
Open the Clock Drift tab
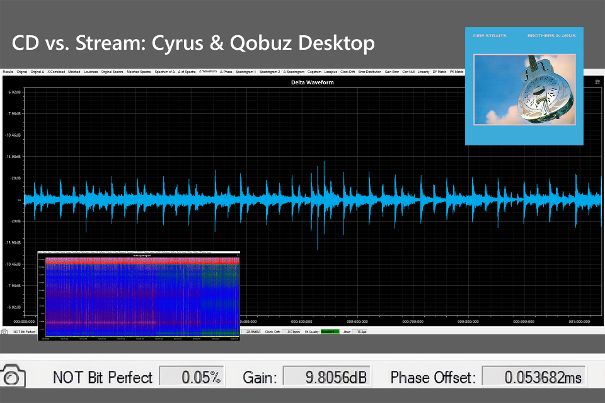click(348, 71)
